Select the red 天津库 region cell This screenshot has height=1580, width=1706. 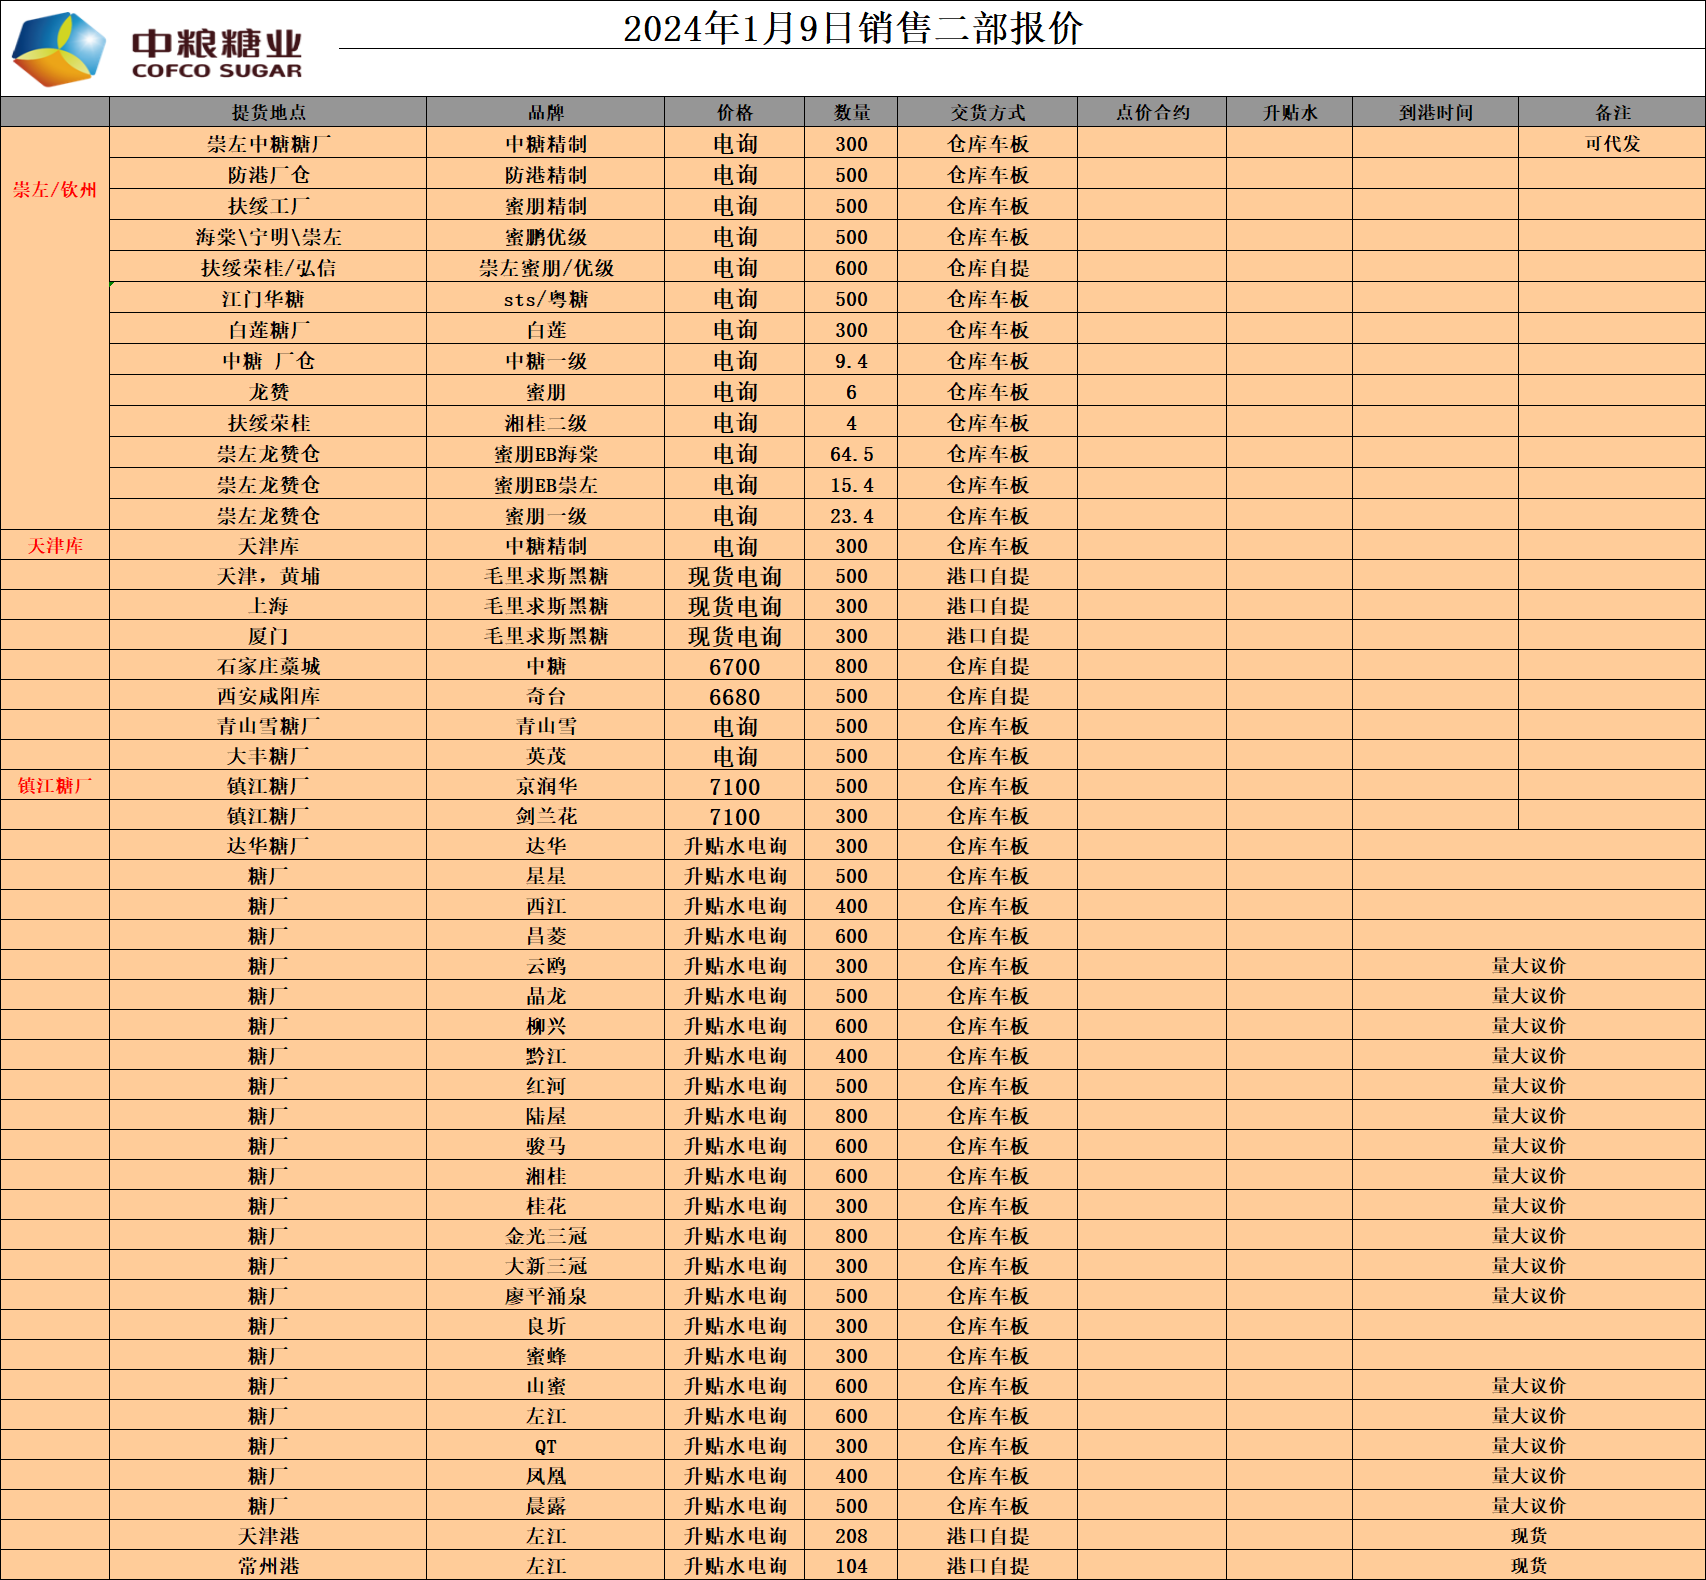[x=55, y=546]
